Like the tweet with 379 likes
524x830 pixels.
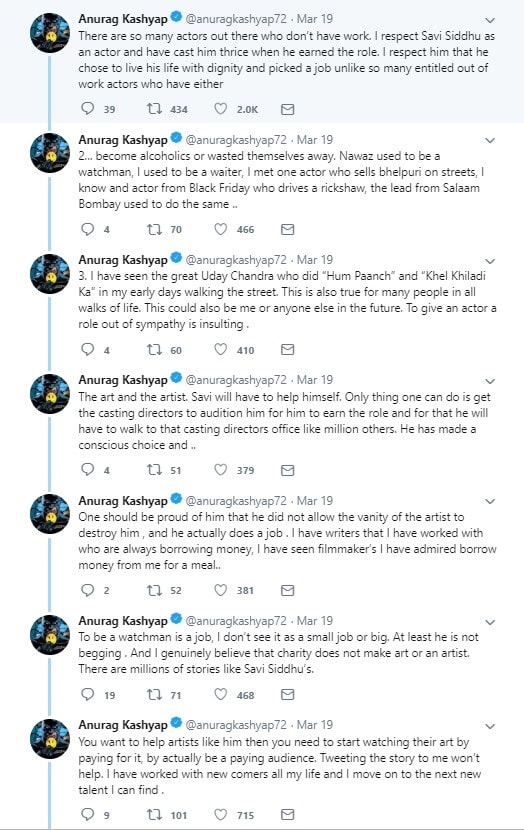coord(220,470)
